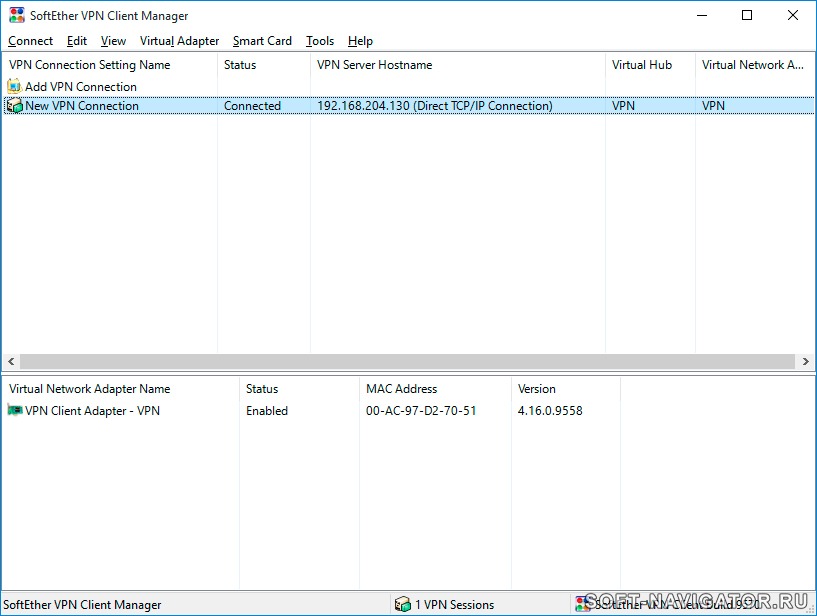
Task: Open the Smart Card menu
Action: pos(262,41)
